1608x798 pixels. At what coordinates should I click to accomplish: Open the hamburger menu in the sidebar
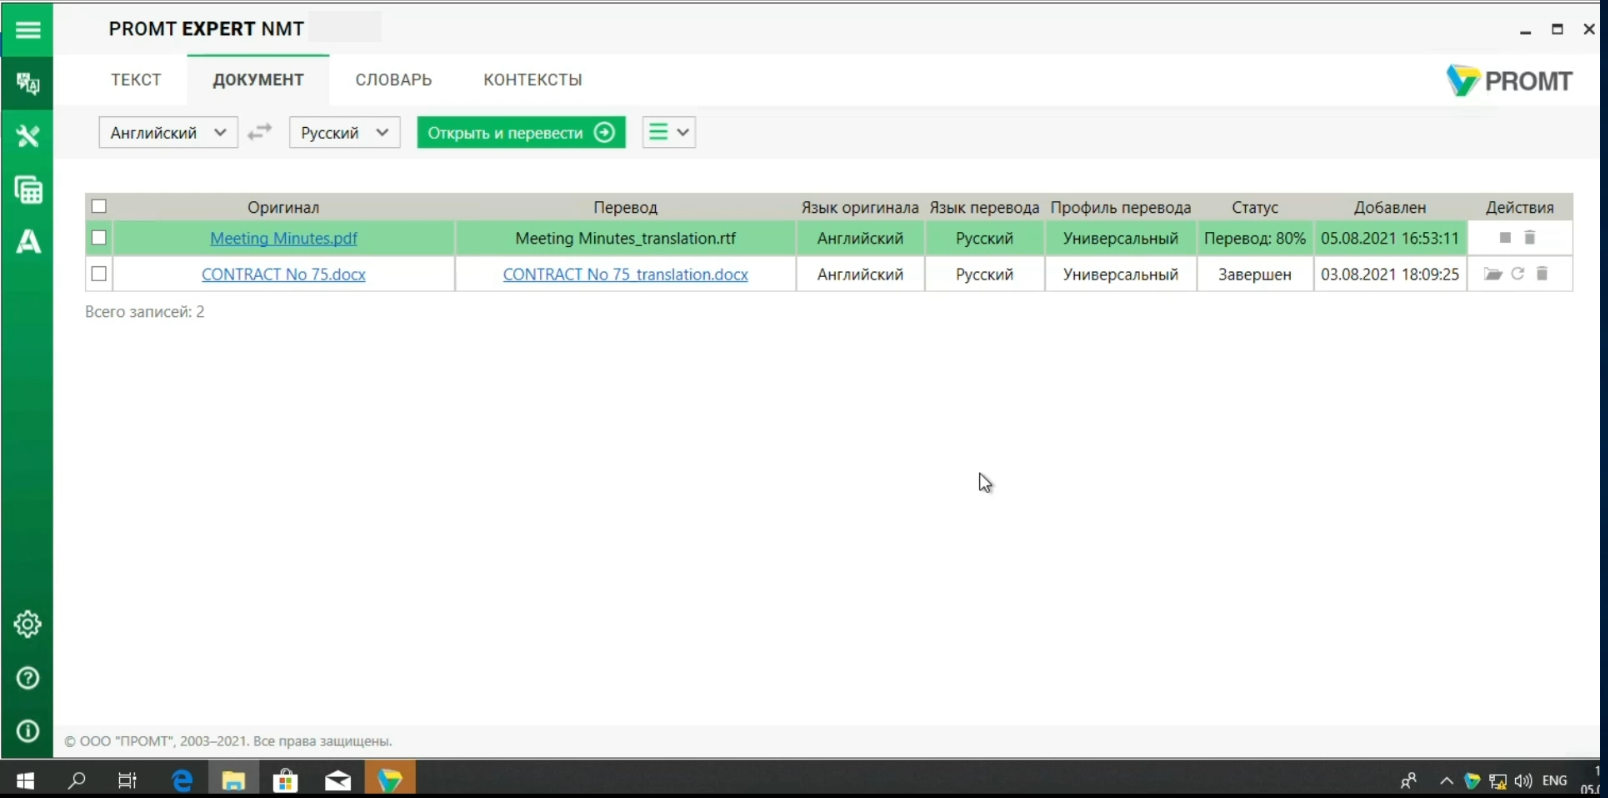tap(28, 30)
